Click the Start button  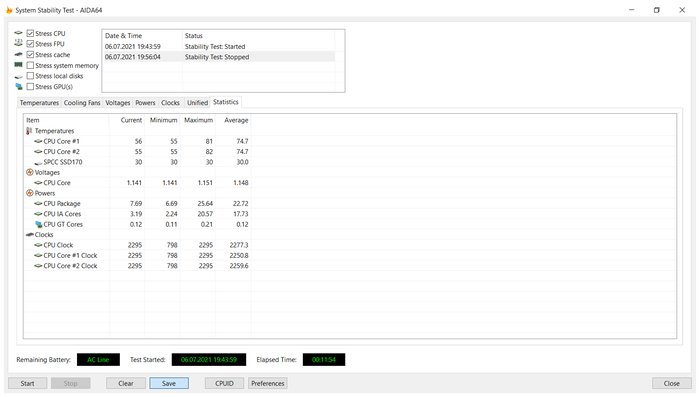coord(27,383)
